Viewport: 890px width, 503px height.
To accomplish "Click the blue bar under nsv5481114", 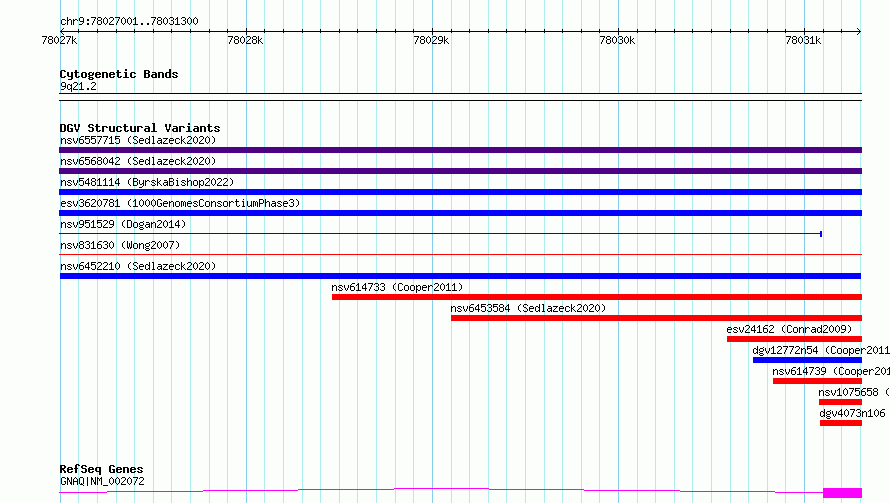I will (x=460, y=192).
